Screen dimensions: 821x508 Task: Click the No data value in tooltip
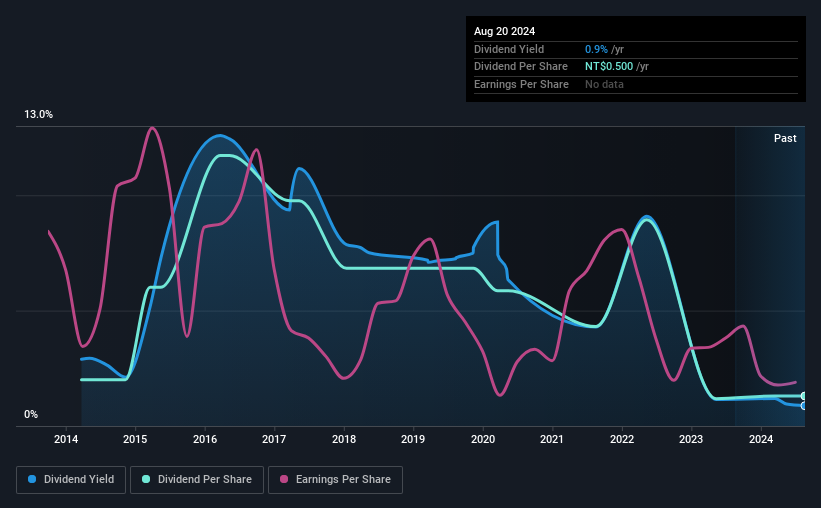coord(604,84)
